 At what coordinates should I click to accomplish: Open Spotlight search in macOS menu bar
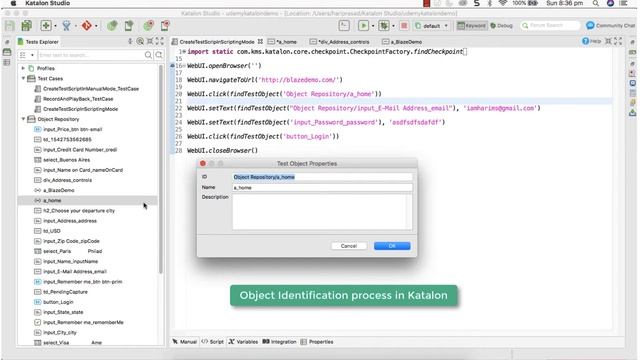coord(596,3)
